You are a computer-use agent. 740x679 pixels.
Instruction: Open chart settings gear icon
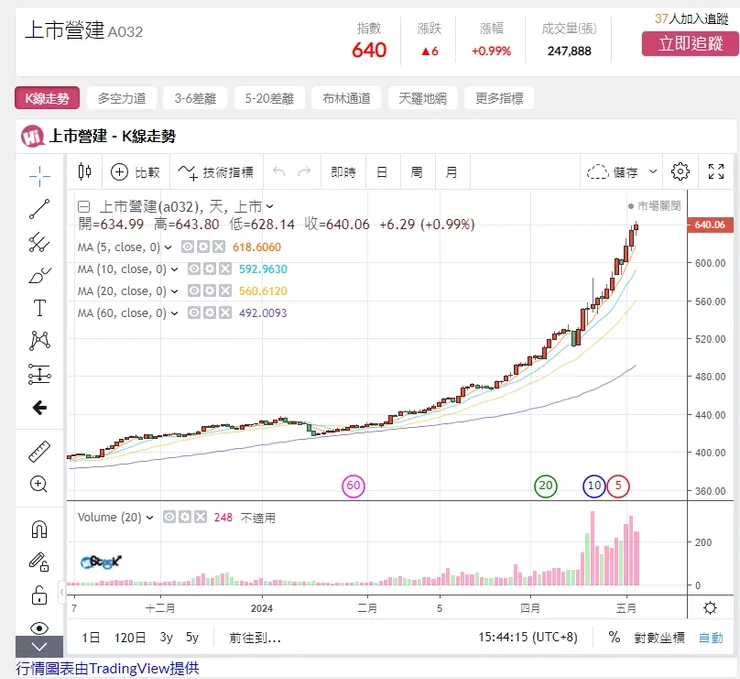coord(680,171)
